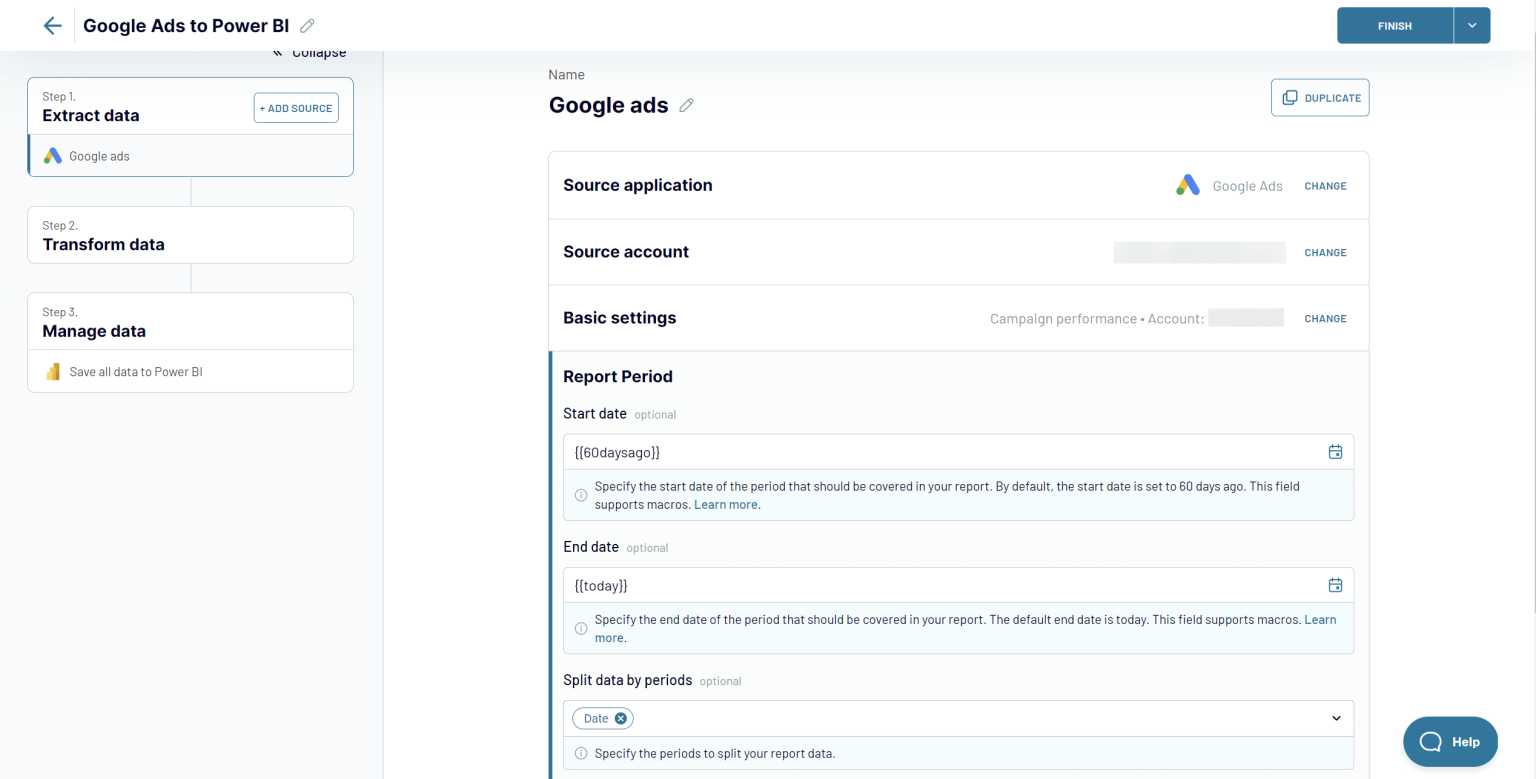Click the ADD SOURCE button
This screenshot has width=1536, height=779.
[296, 108]
